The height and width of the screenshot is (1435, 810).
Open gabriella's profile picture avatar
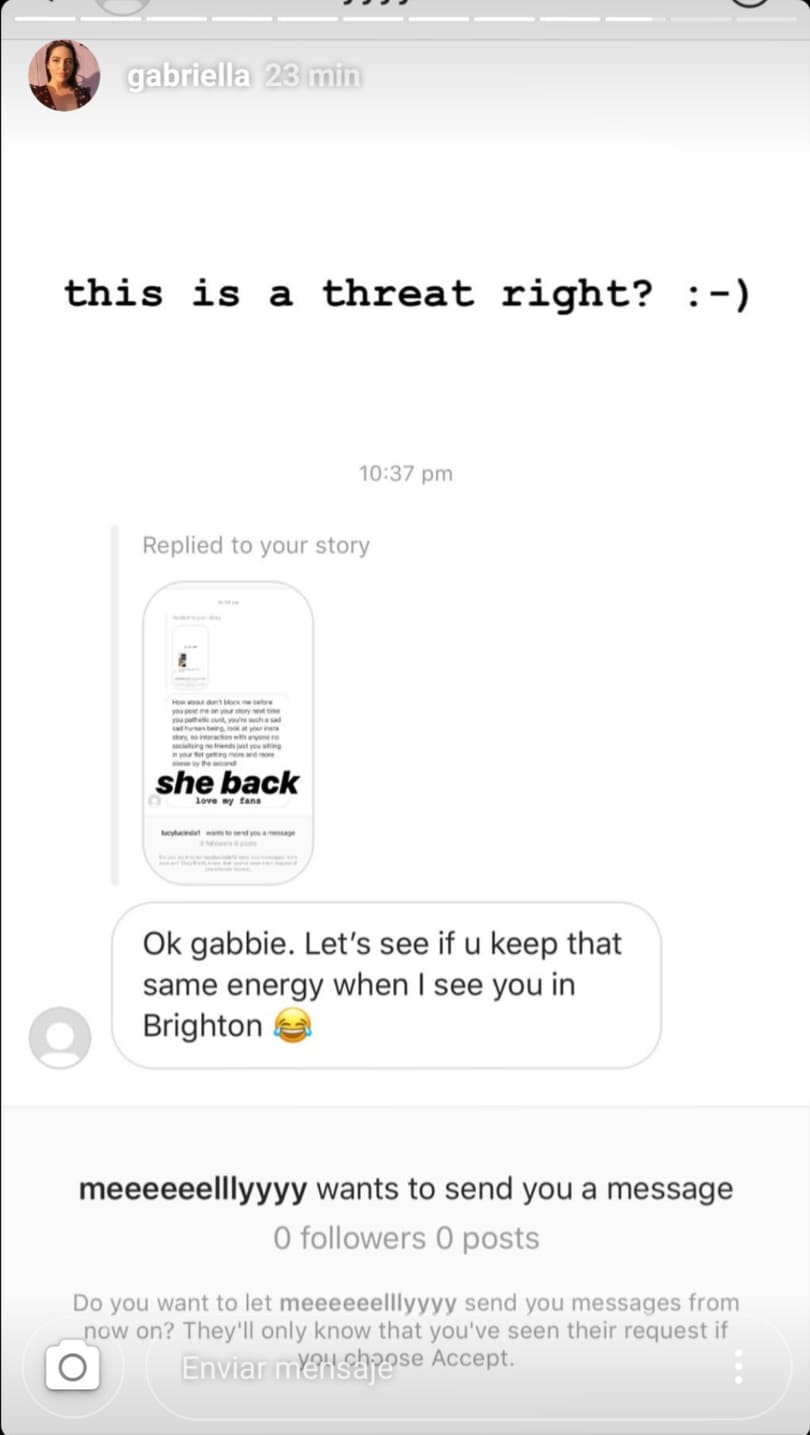[64, 76]
